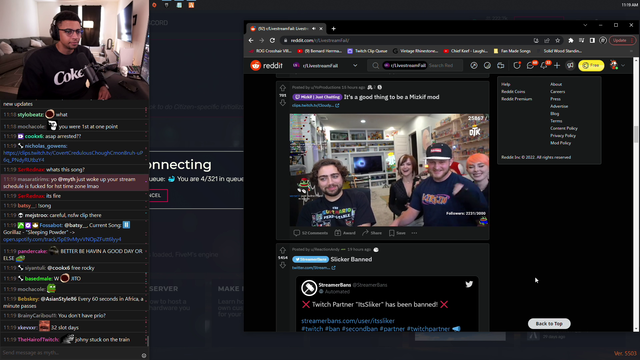Click the Send message chat input
The height and width of the screenshot is (360, 640).
[x=70, y=353]
